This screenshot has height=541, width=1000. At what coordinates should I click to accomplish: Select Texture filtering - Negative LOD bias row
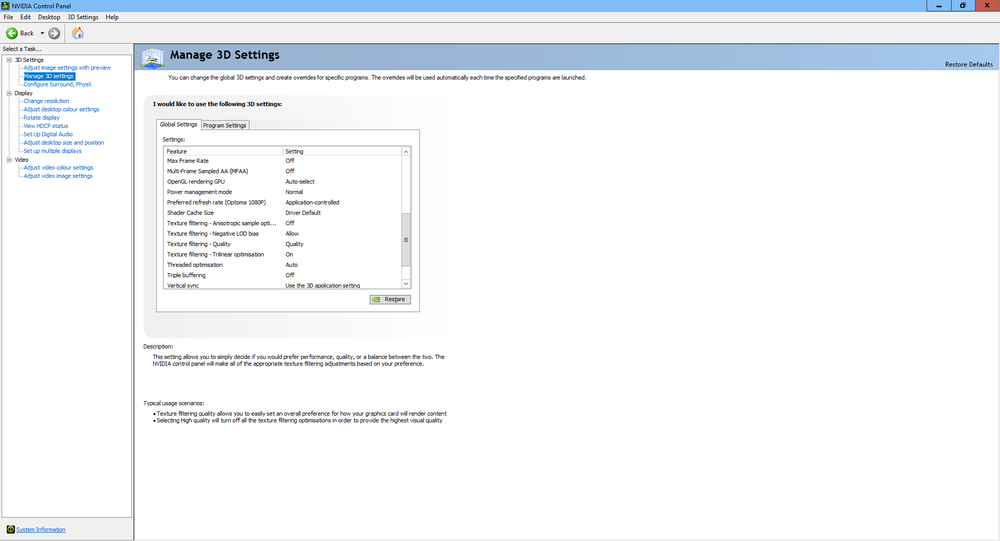coord(283,233)
